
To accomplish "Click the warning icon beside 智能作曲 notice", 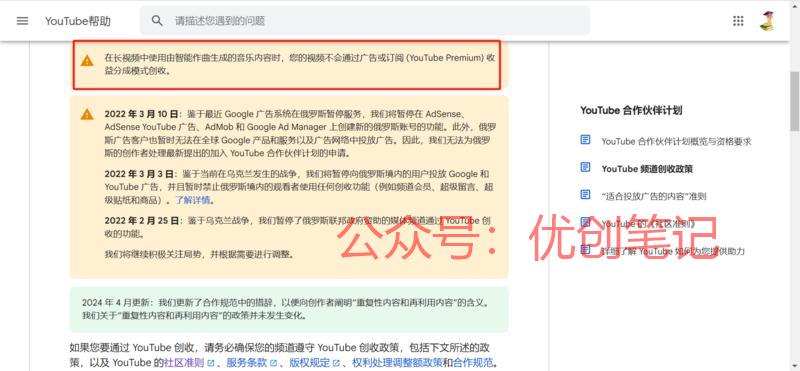I will coord(87,61).
